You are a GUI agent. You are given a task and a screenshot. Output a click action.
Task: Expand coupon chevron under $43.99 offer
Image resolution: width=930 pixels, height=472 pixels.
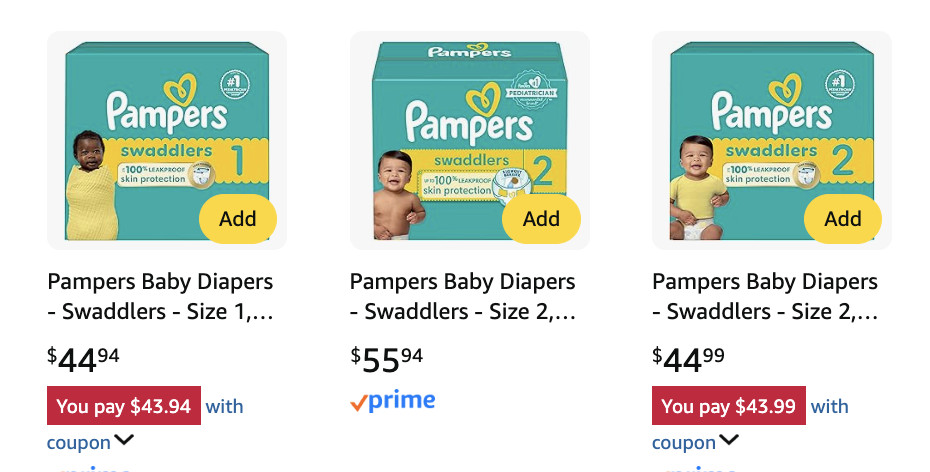(x=729, y=441)
